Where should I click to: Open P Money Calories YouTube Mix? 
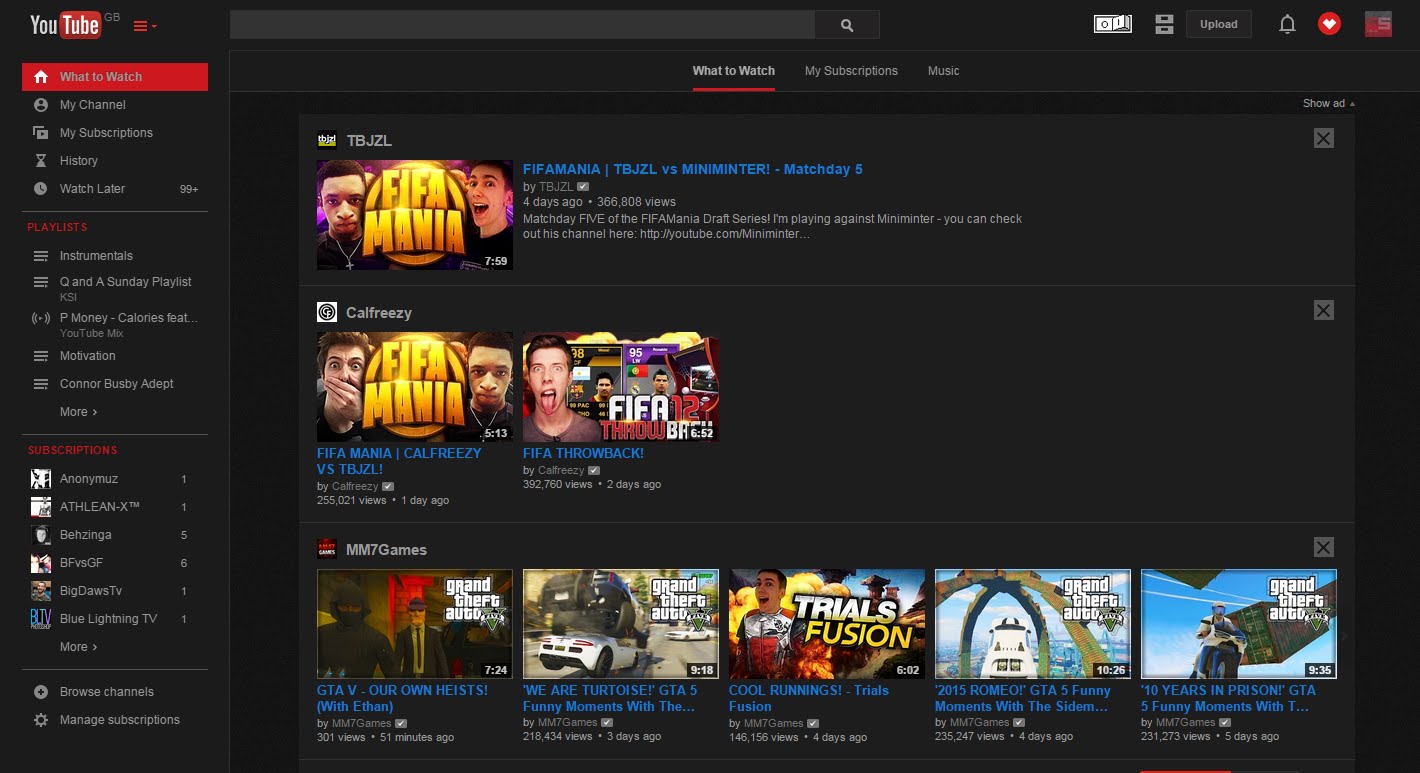[x=129, y=318]
